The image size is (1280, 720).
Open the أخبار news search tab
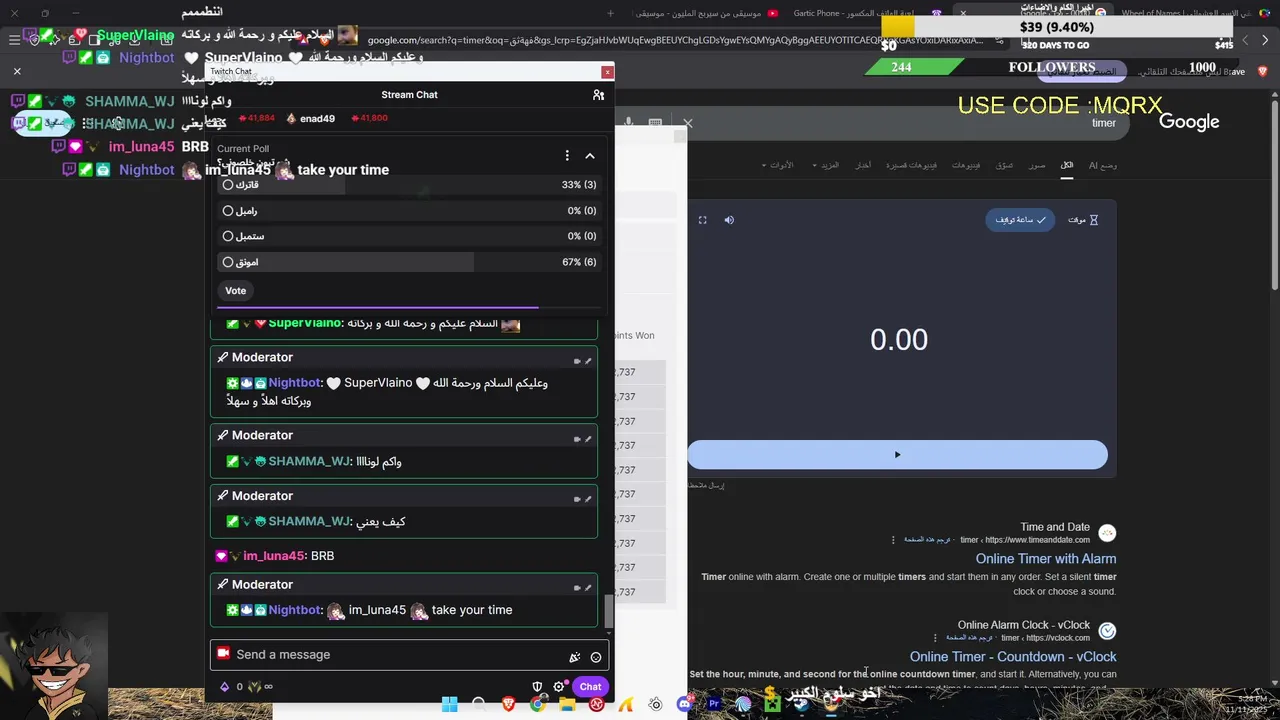point(863,165)
